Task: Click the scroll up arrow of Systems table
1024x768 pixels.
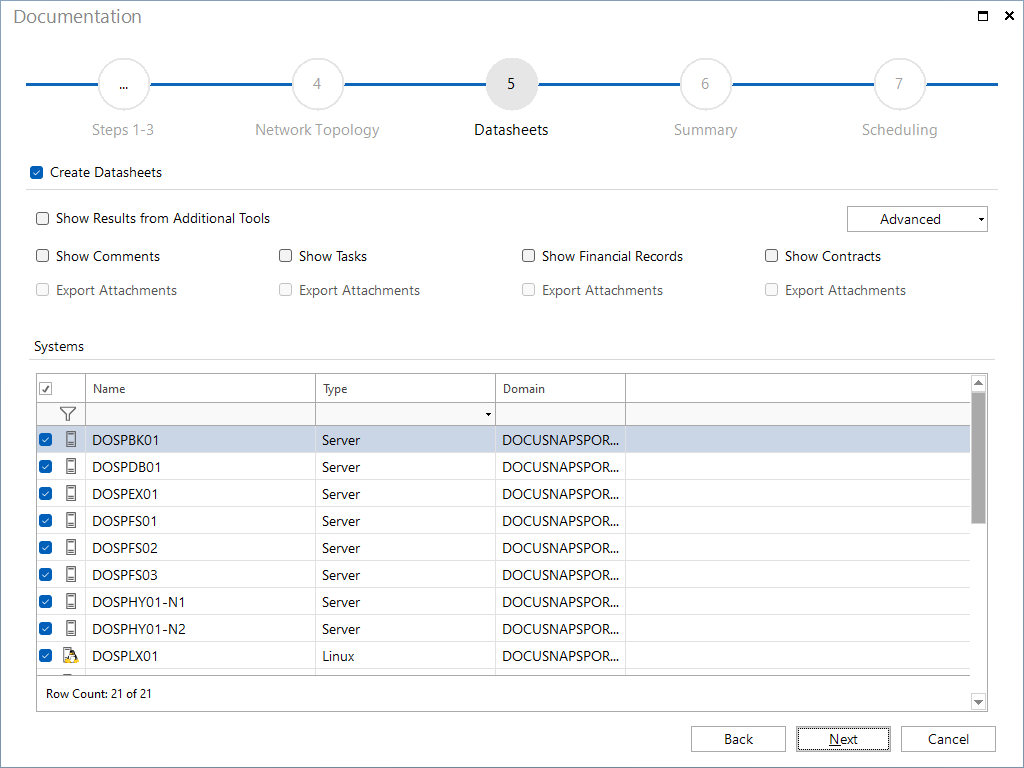Action: click(x=978, y=383)
